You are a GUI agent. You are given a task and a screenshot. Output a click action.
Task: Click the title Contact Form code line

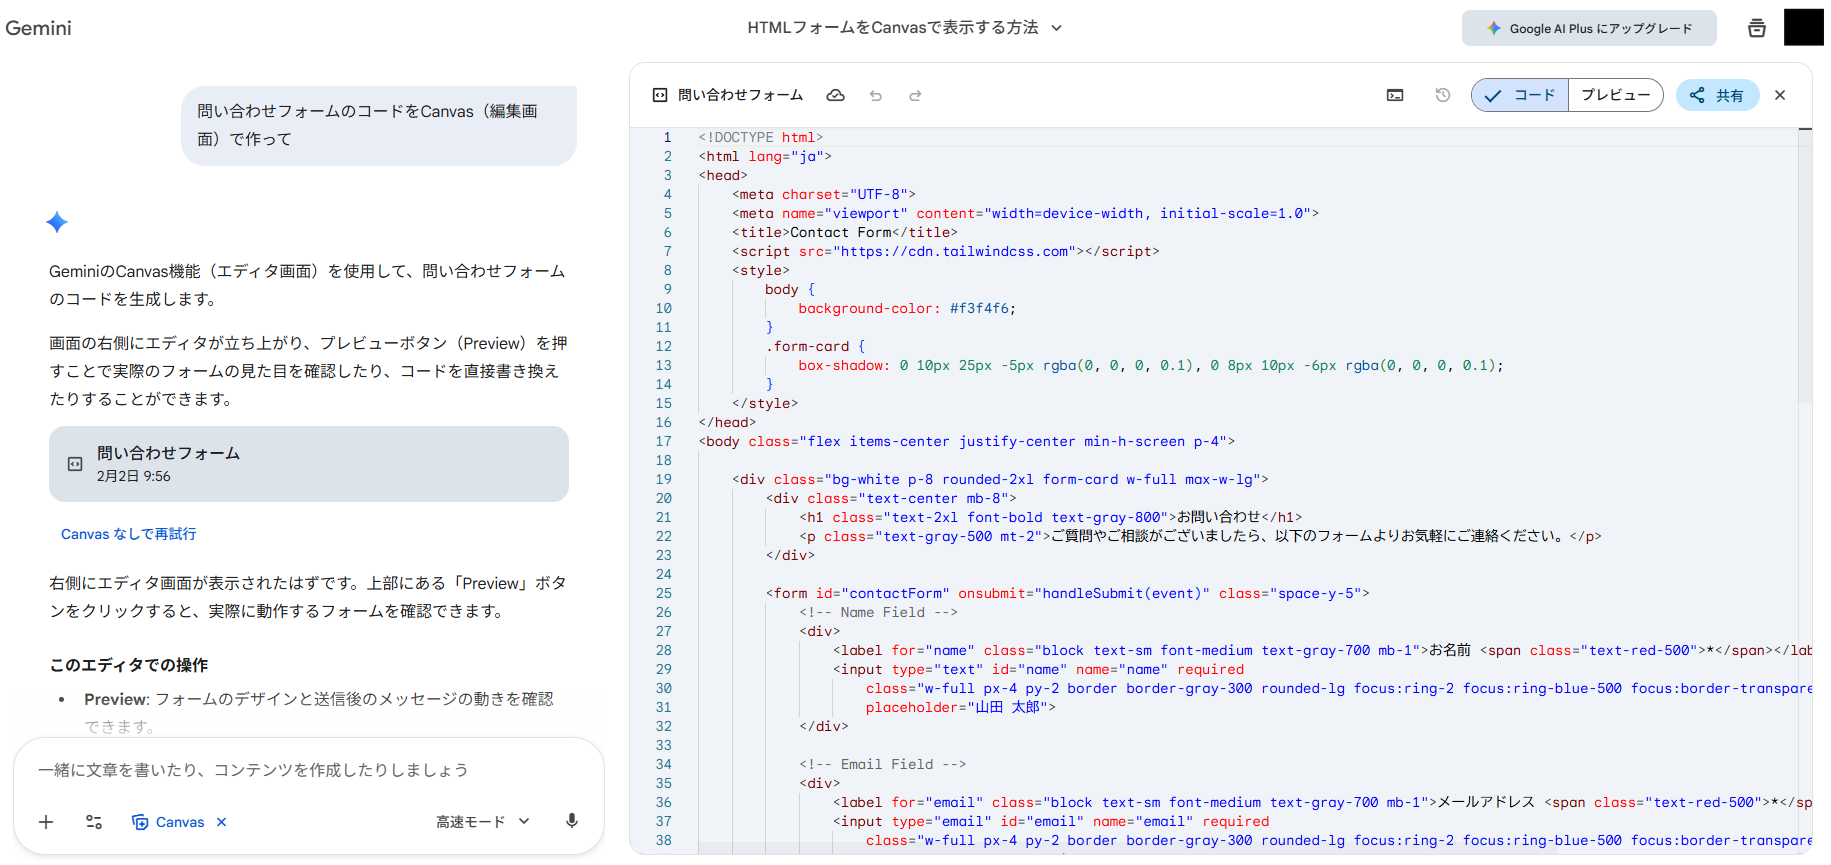[x=845, y=232]
